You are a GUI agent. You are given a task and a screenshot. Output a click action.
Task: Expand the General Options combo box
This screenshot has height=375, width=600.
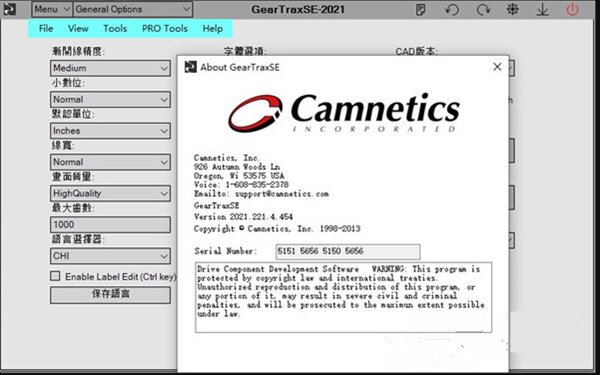click(x=133, y=9)
